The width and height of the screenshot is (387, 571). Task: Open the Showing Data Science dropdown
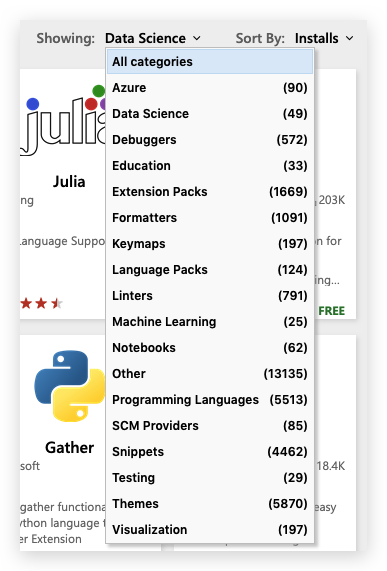153,38
